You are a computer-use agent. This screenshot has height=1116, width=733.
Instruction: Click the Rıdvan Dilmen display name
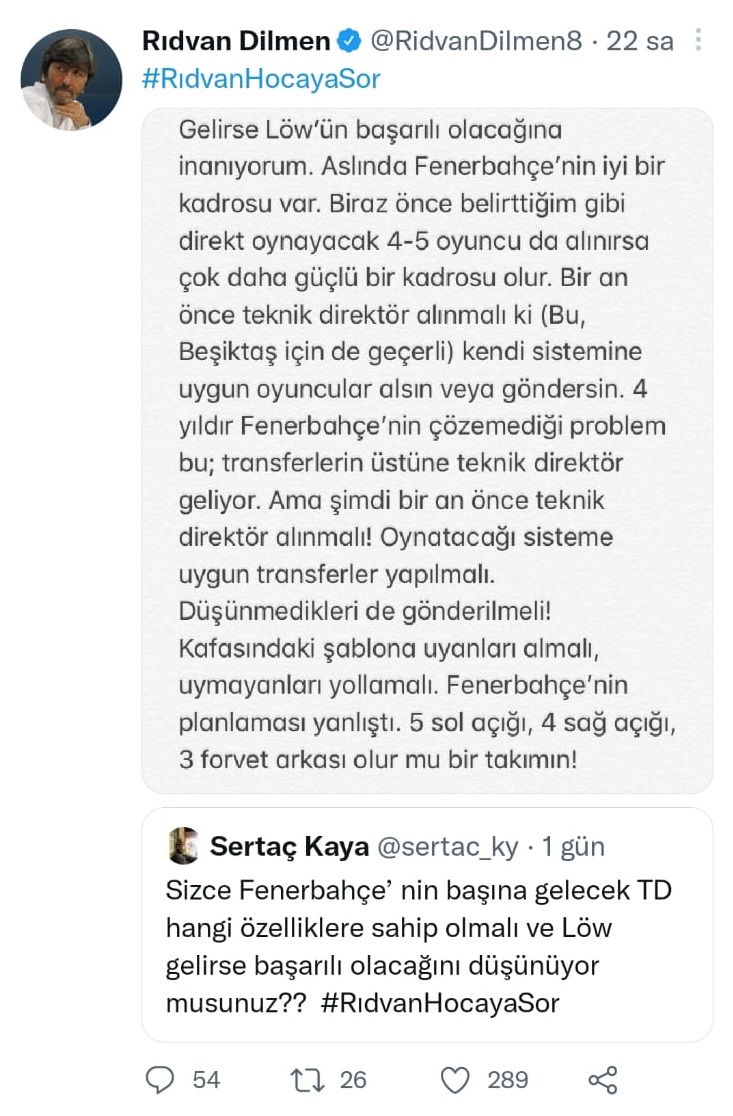pos(236,41)
